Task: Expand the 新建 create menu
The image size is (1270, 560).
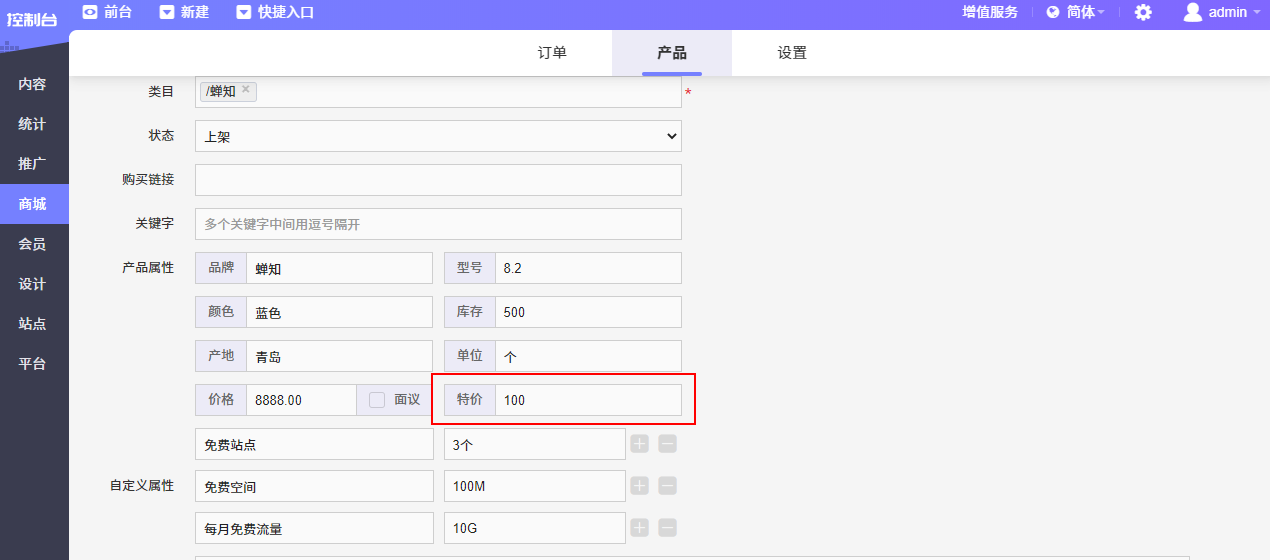Action: pyautogui.click(x=184, y=12)
